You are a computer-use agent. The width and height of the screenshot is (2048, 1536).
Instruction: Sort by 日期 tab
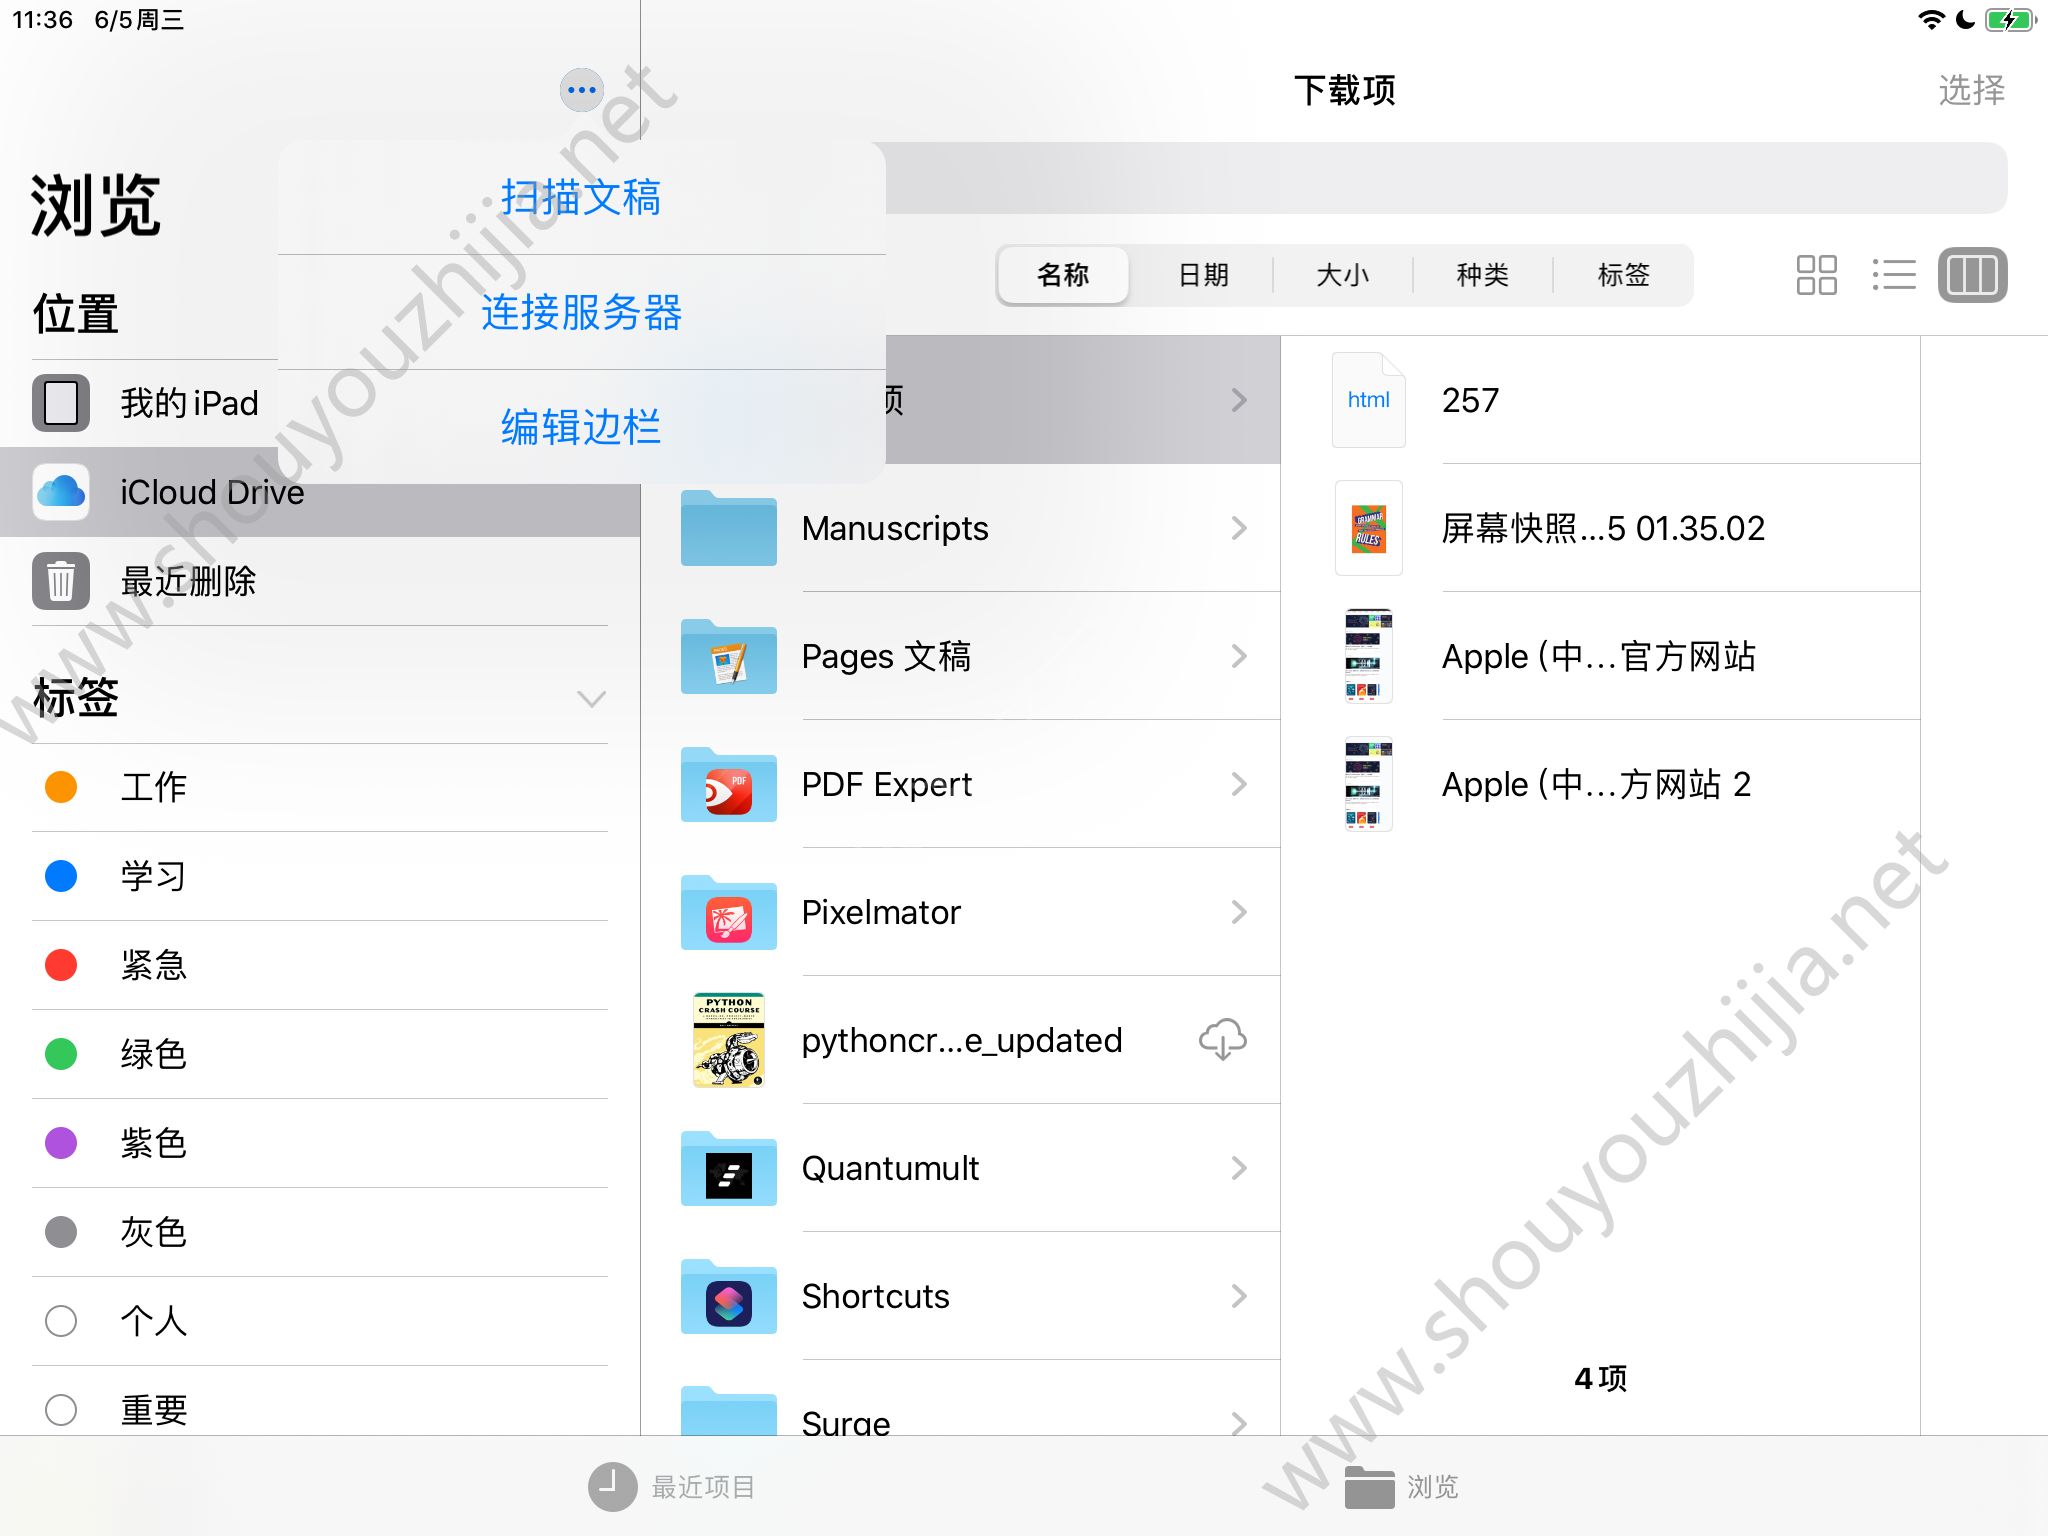tap(1203, 275)
